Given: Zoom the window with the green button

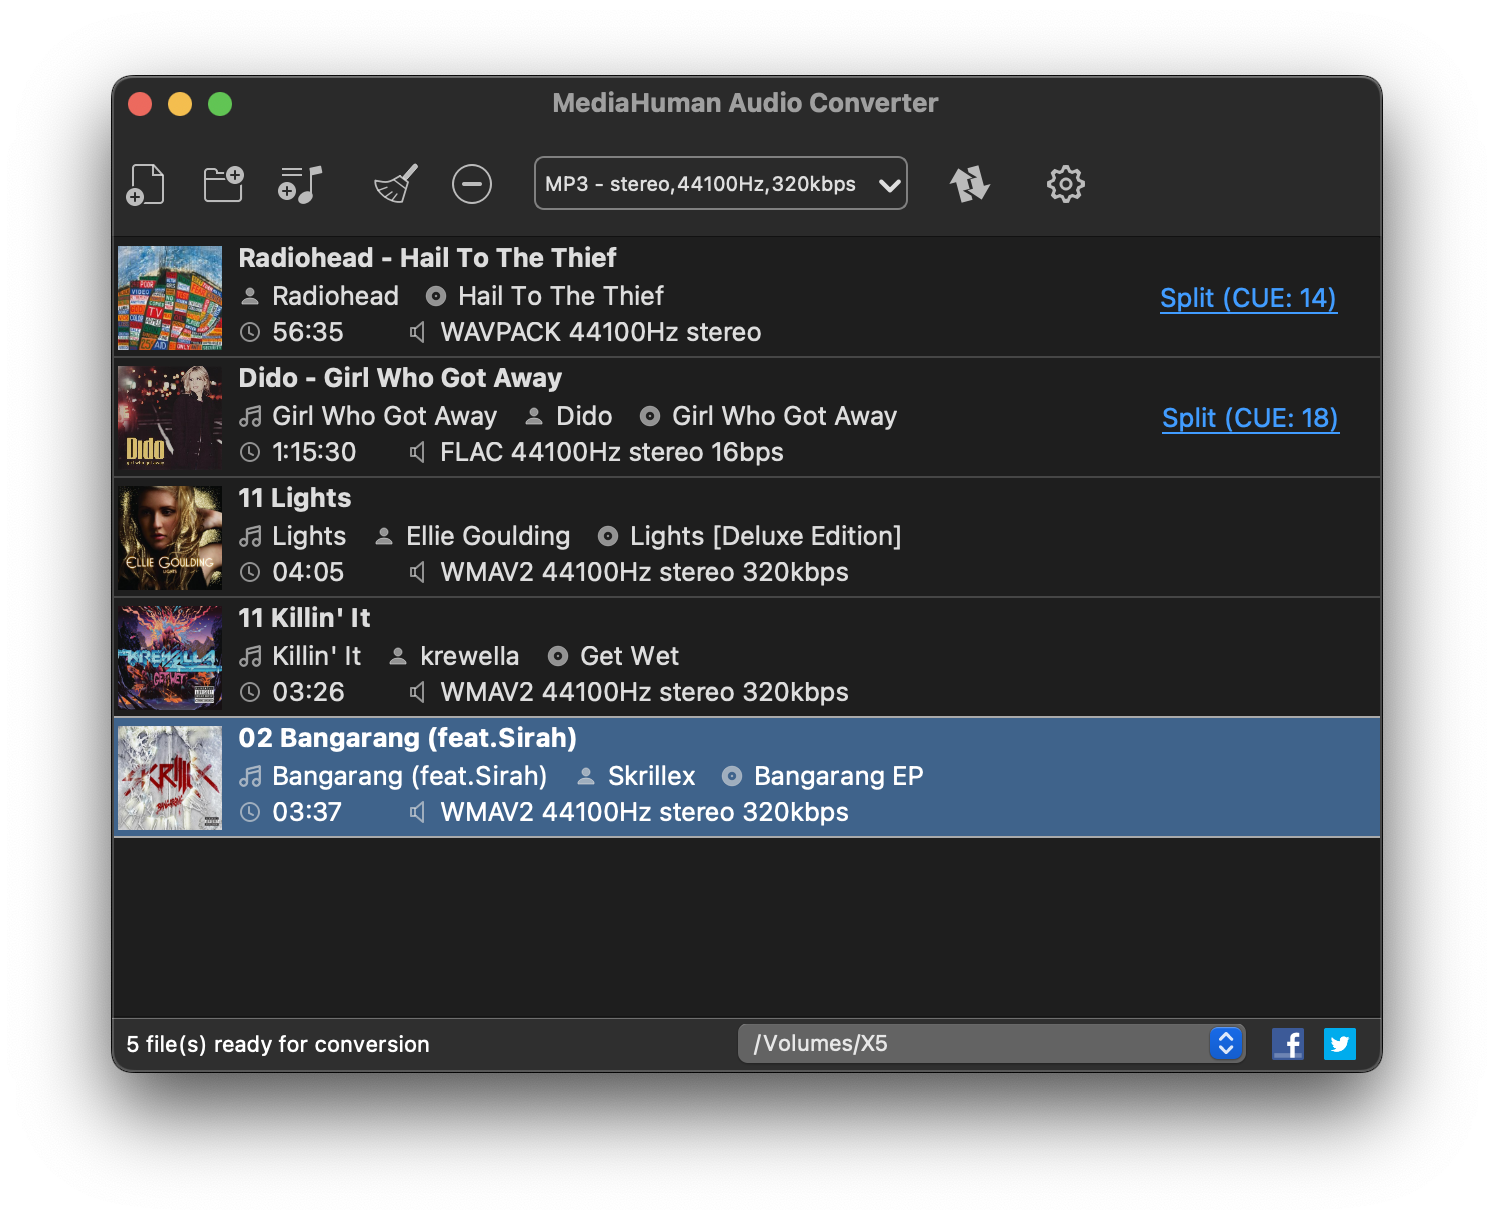Looking at the screenshot, I should 220,104.
